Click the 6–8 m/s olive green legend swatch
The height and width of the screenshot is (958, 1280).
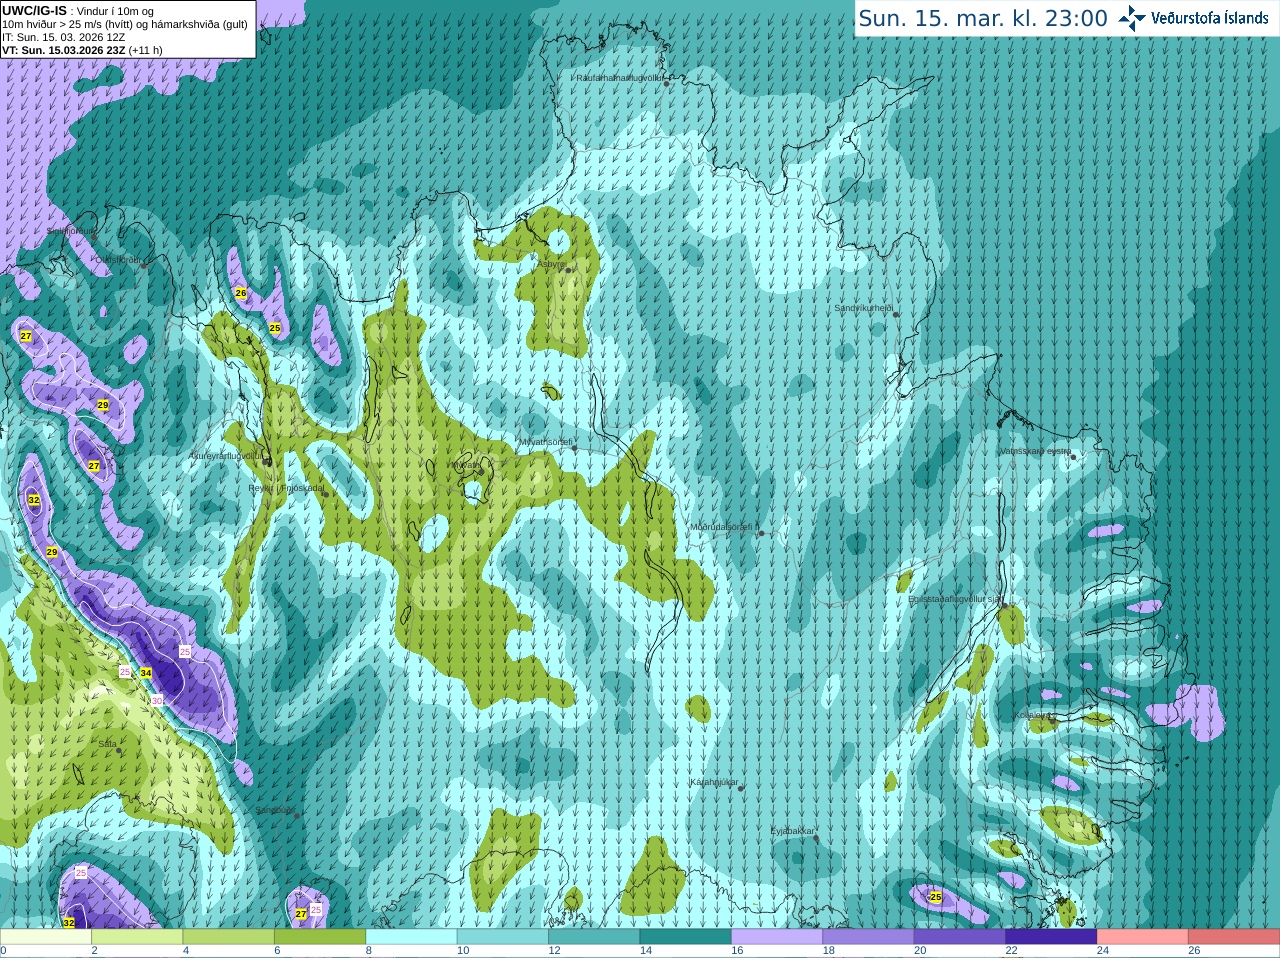320,937
